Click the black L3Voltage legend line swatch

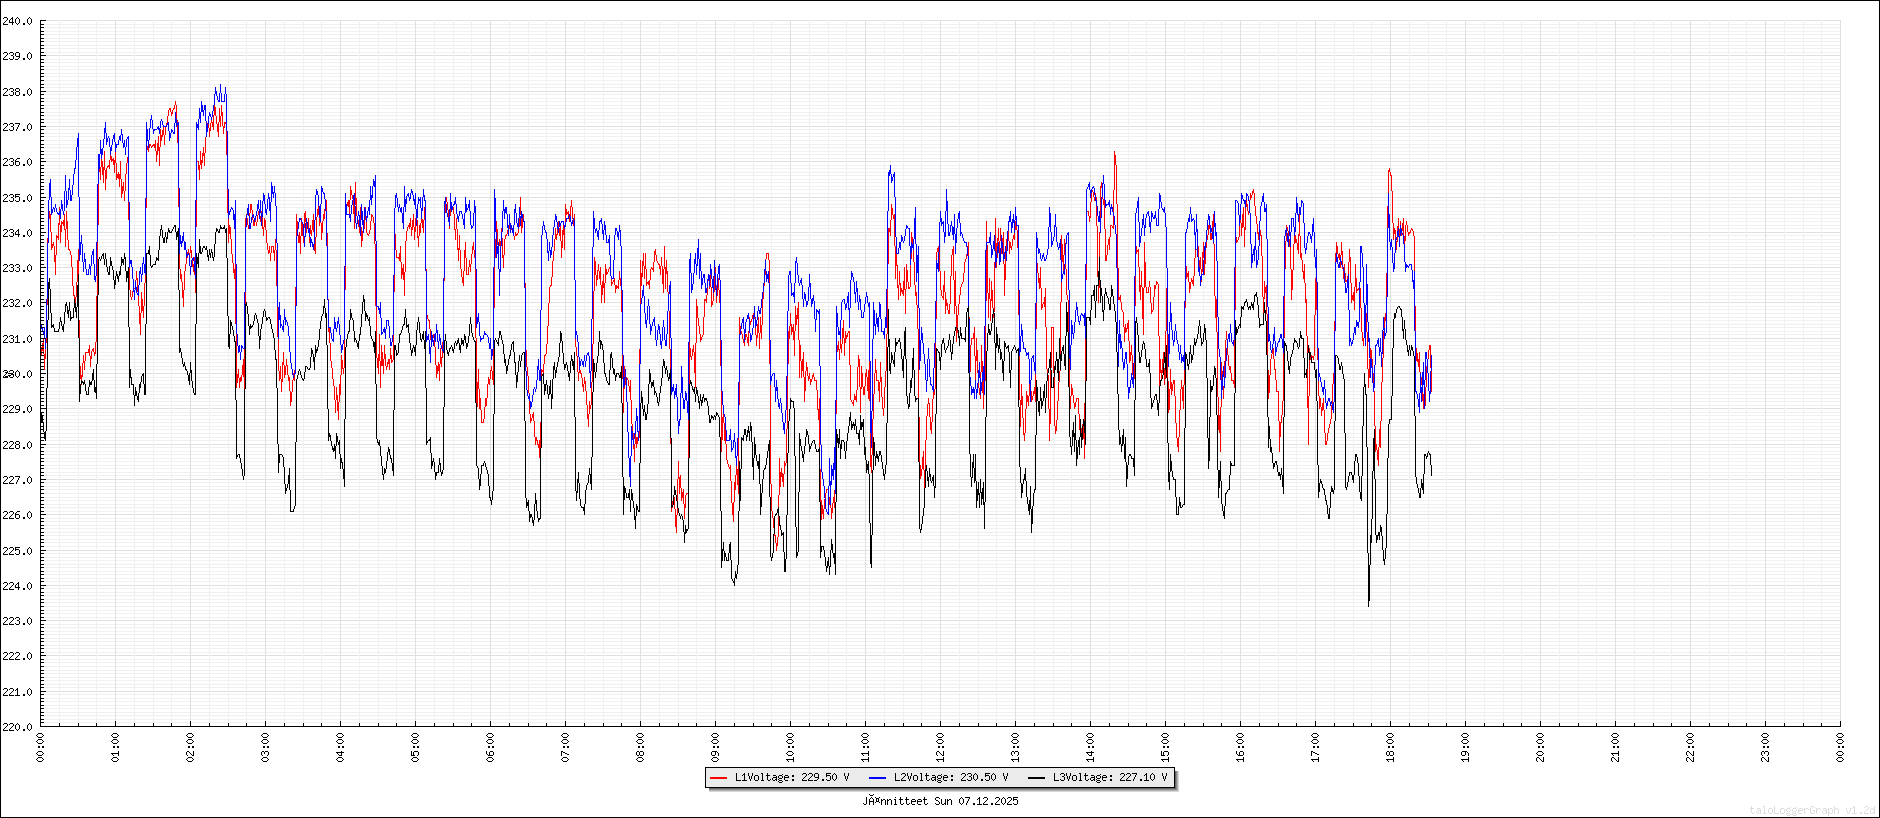click(x=1036, y=778)
